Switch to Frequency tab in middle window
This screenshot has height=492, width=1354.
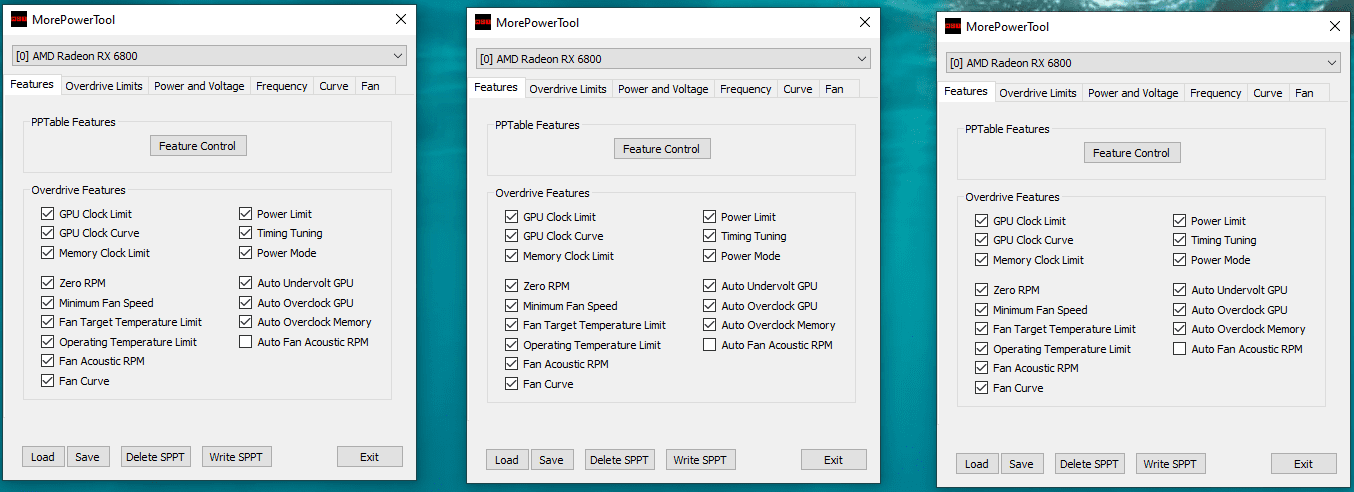(x=746, y=89)
